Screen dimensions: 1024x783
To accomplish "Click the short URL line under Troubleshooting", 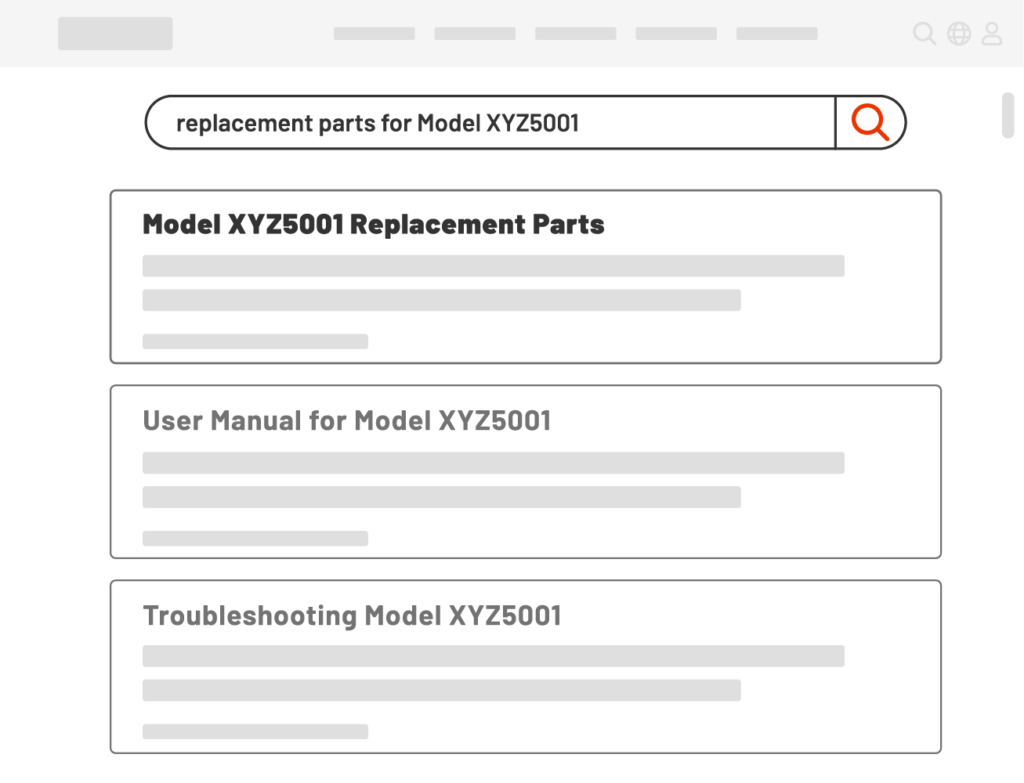I will (x=255, y=731).
